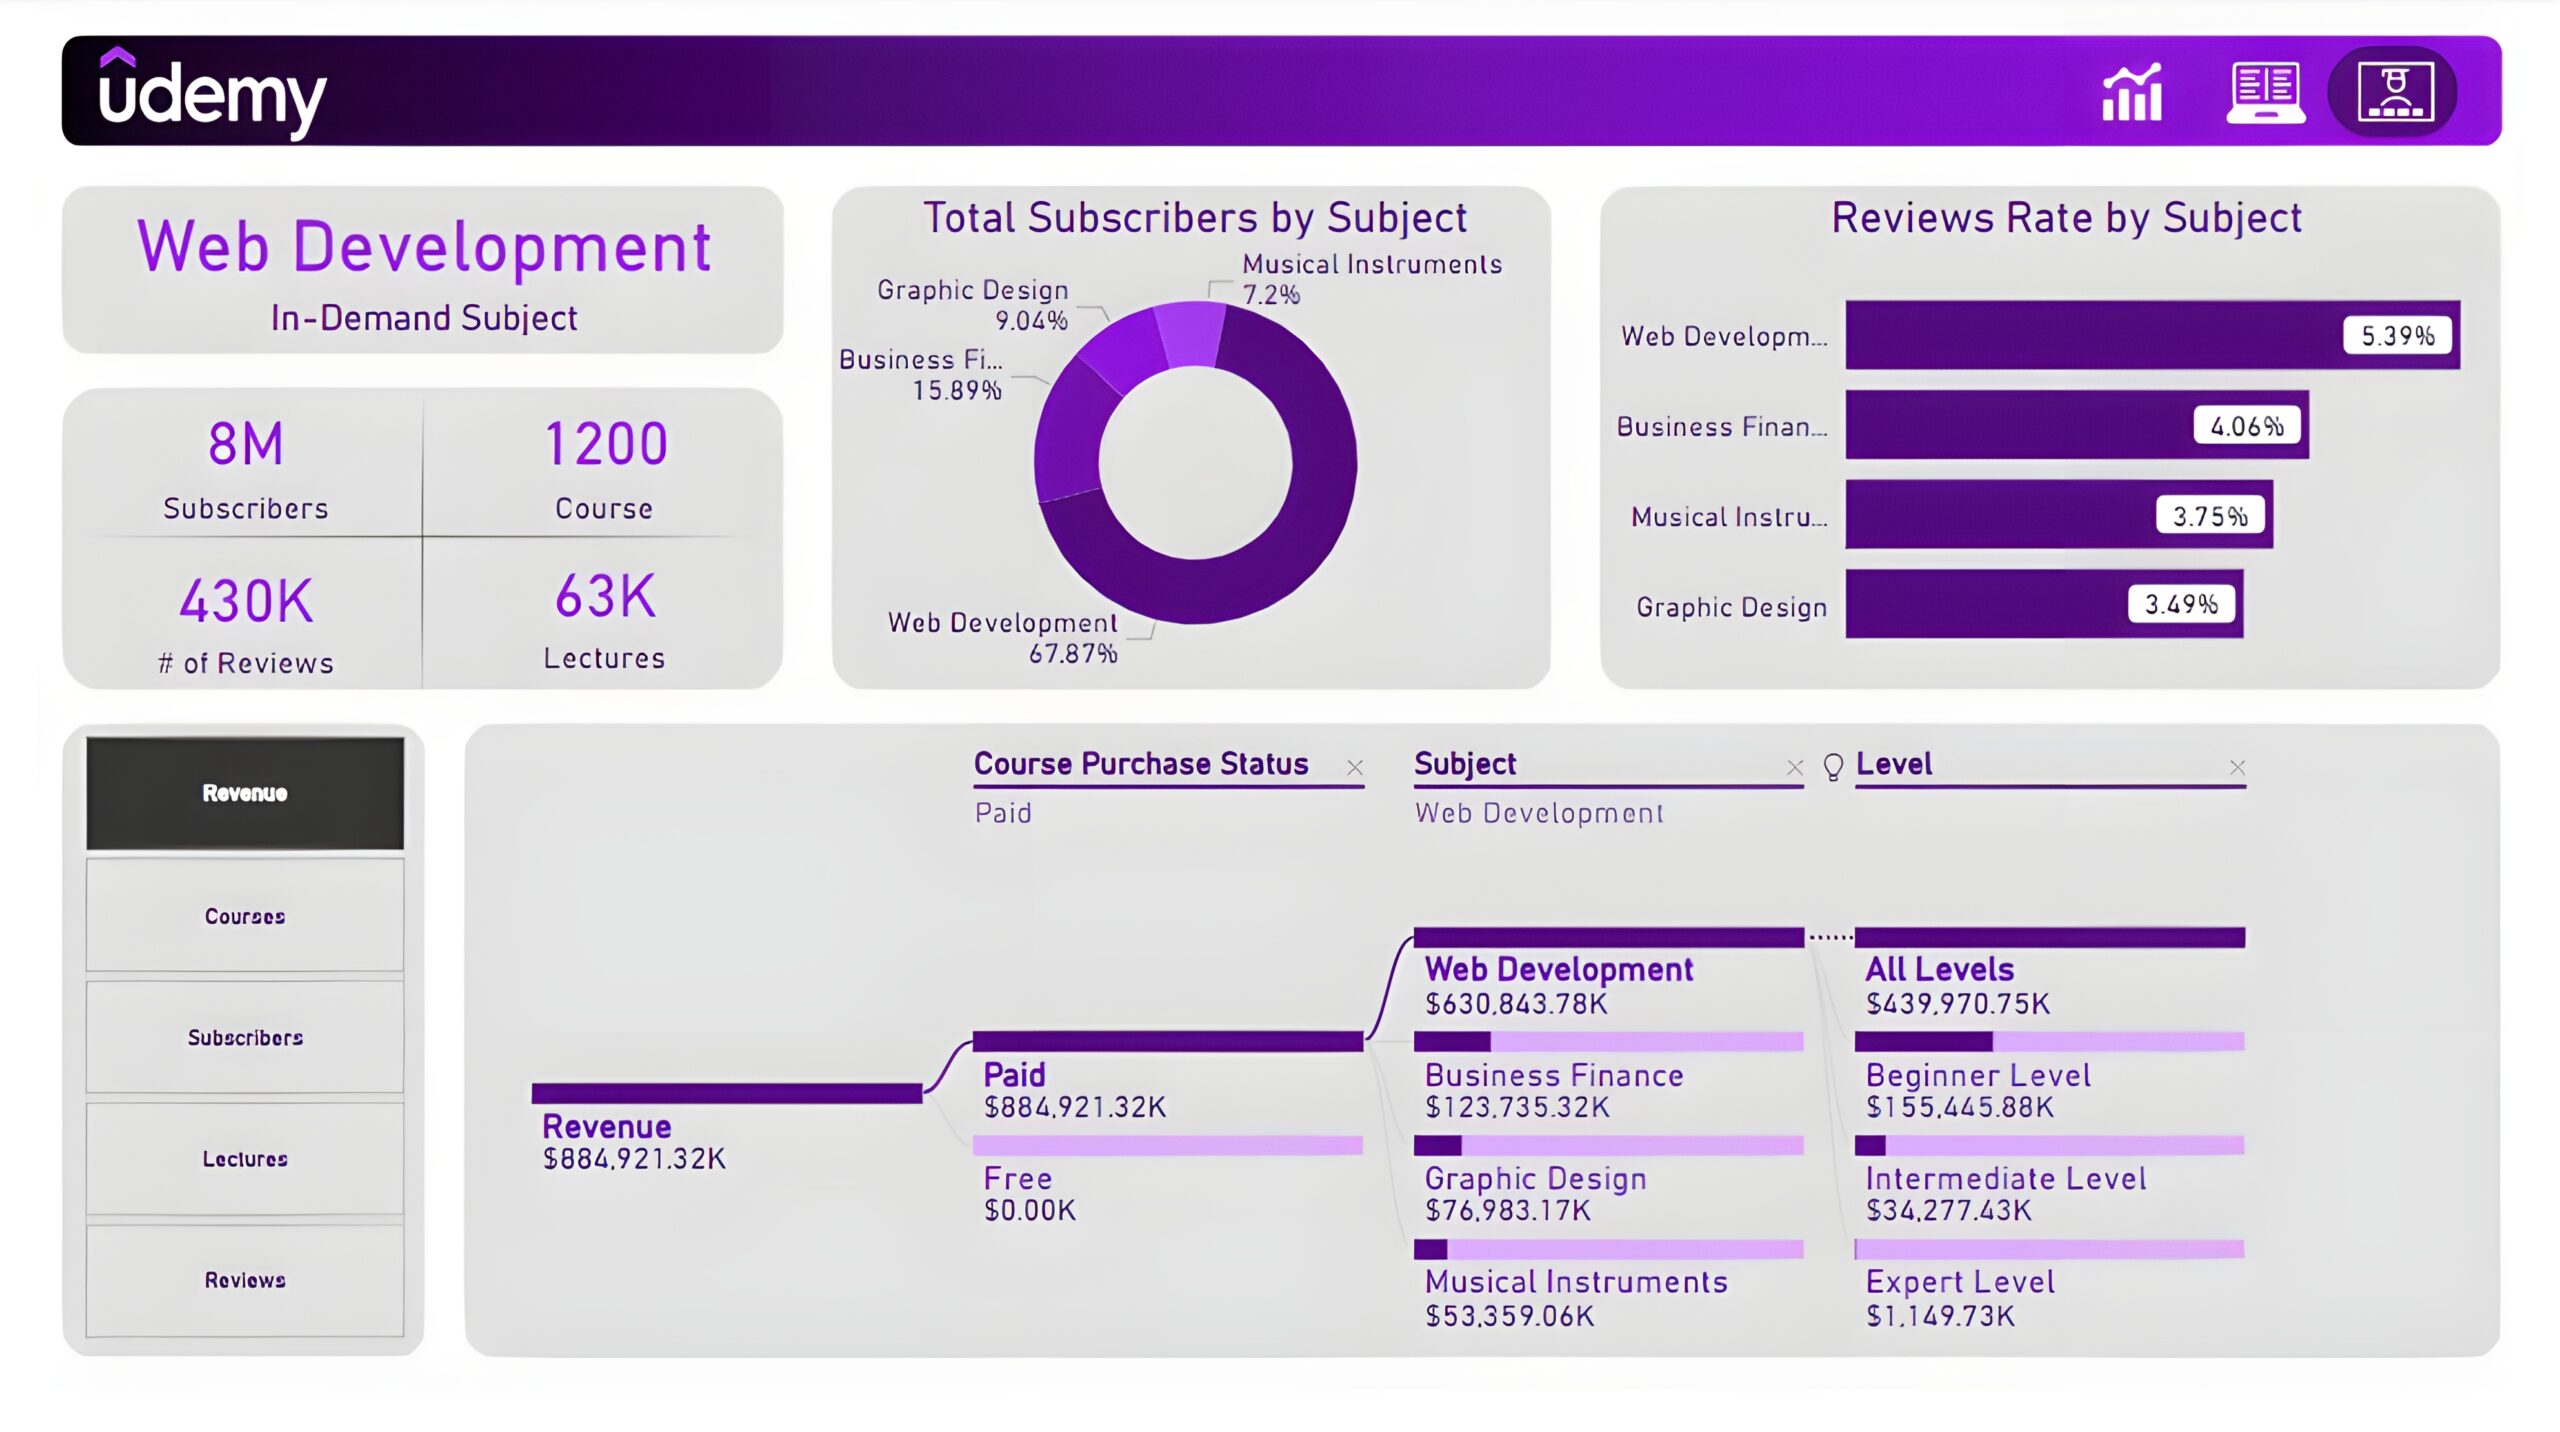Screen dimensions: 2560x1432
Task: Click the Udemy logo
Action: click(x=212, y=93)
